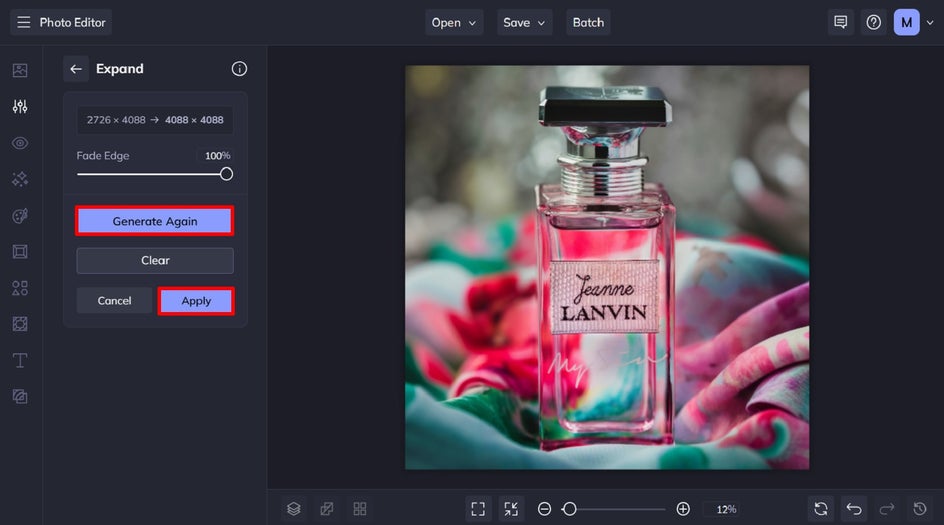
Task: Expand the account menu chevron
Action: point(930,23)
